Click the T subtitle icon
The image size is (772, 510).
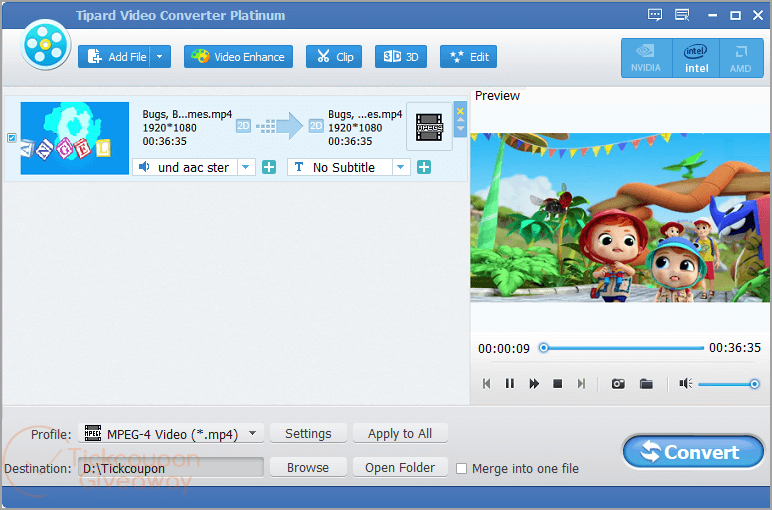(299, 167)
